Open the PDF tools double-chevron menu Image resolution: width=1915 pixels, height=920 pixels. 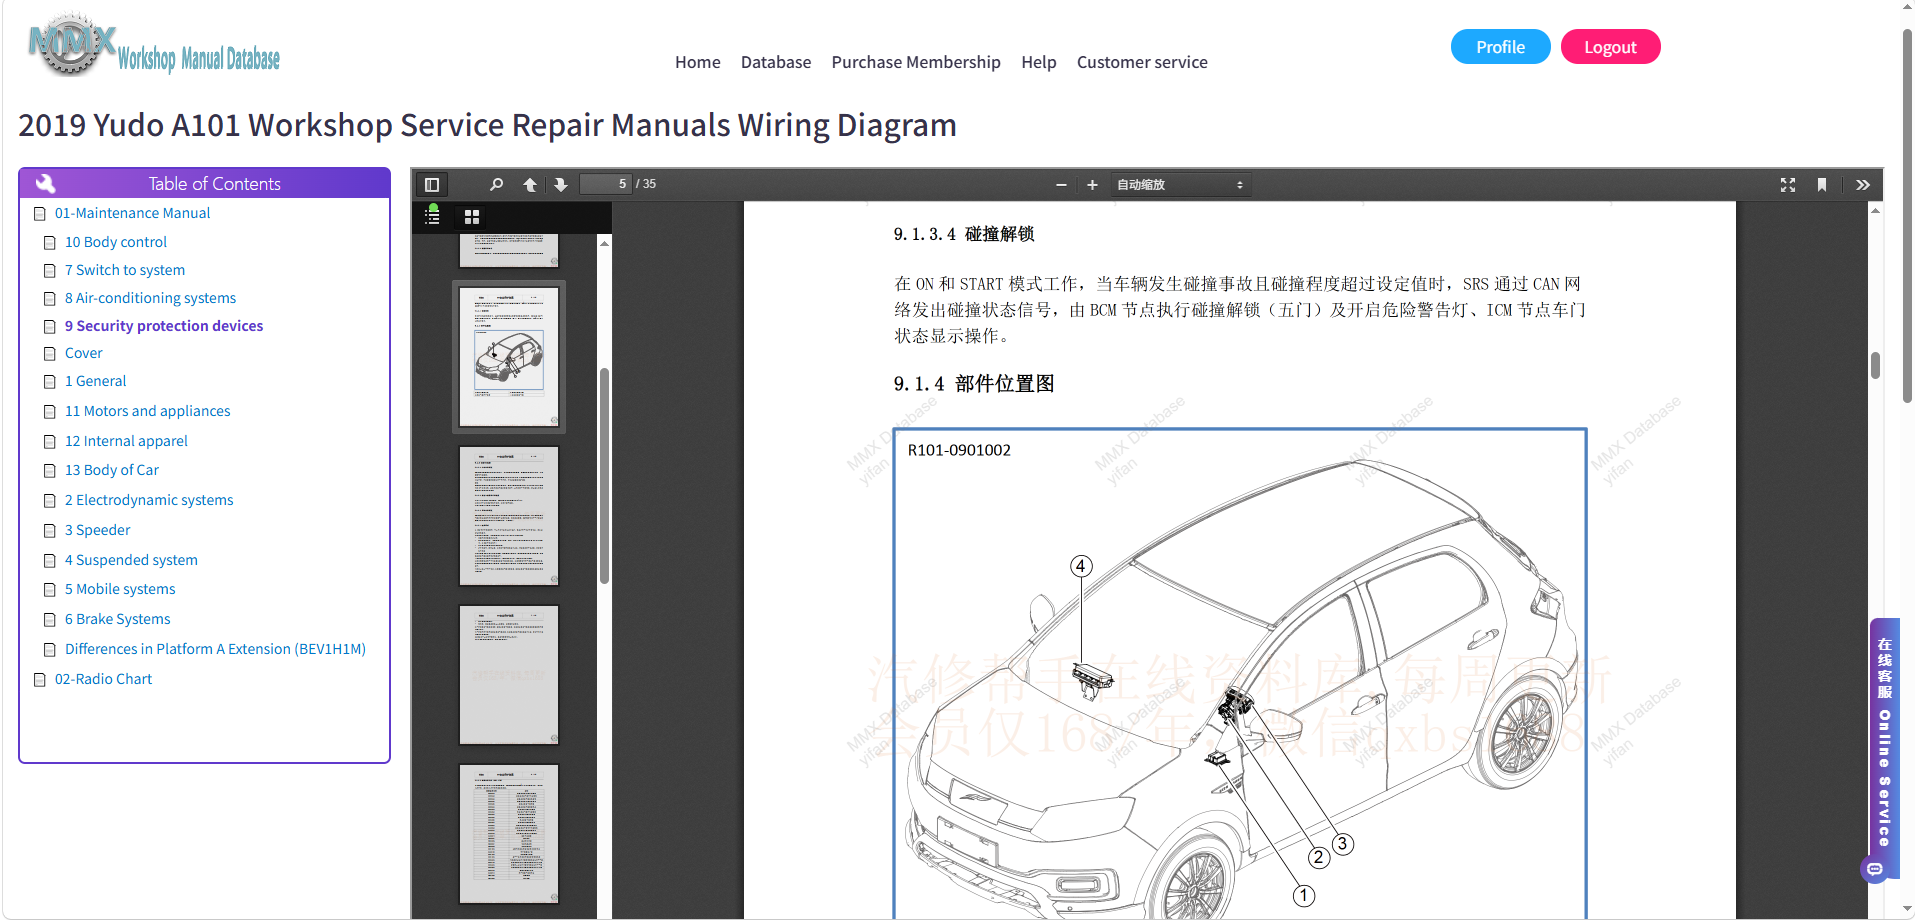[1863, 185]
